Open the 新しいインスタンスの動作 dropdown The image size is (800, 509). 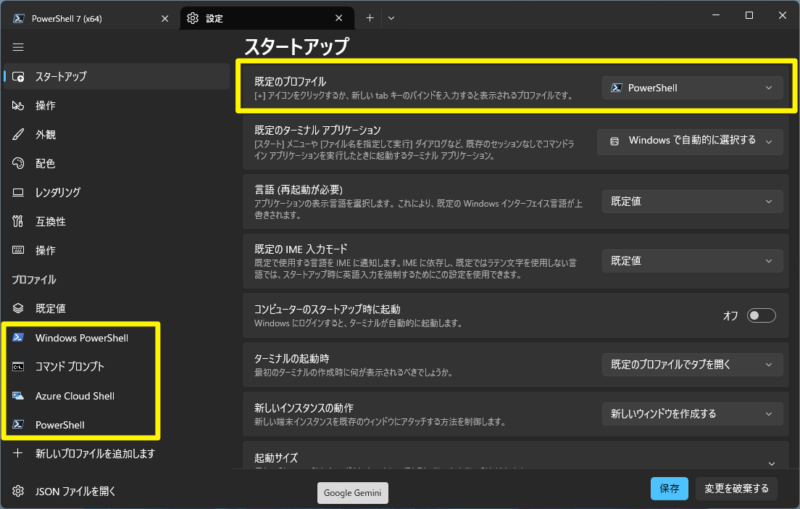tap(692, 414)
